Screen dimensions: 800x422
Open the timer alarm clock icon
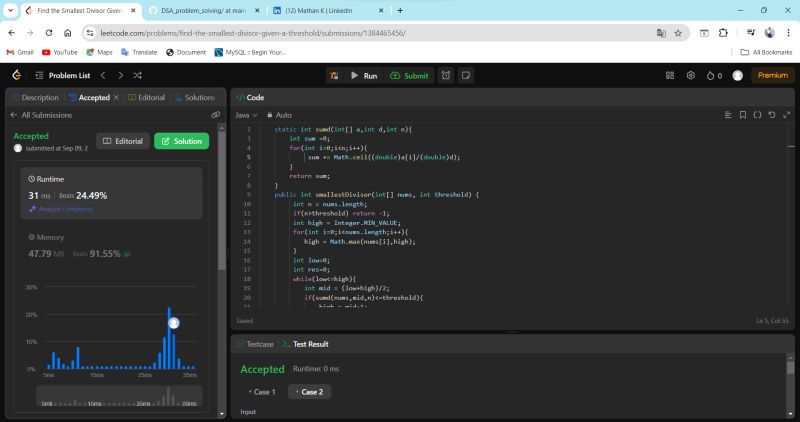[x=446, y=75]
